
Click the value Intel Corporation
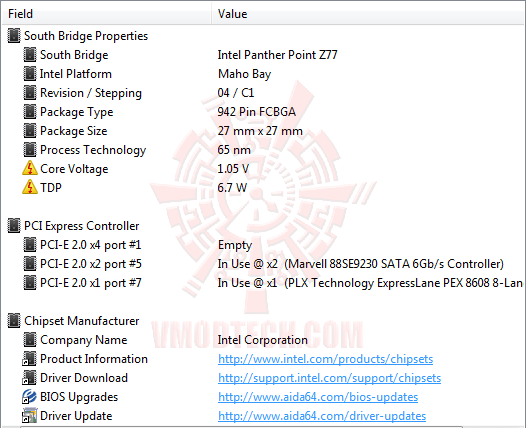coord(263,340)
